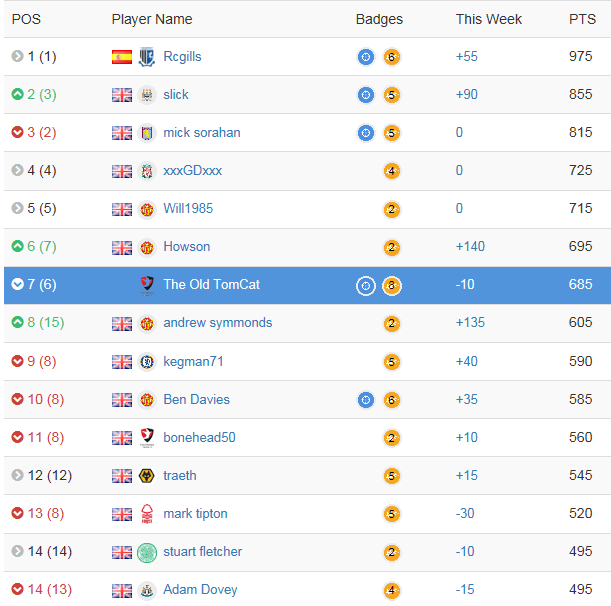Viewport: 611px width, 606px height.
Task: Click the orange 4 badge for xxxGDxxx
Action: [392, 171]
